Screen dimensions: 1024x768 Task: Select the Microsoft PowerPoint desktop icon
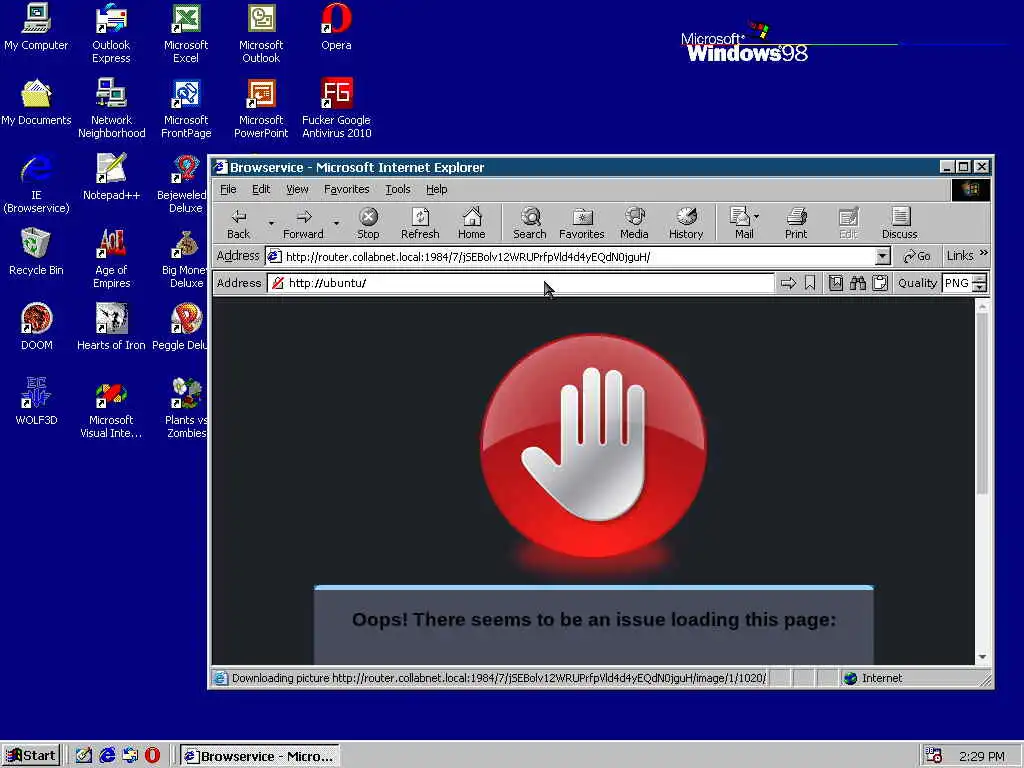261,108
